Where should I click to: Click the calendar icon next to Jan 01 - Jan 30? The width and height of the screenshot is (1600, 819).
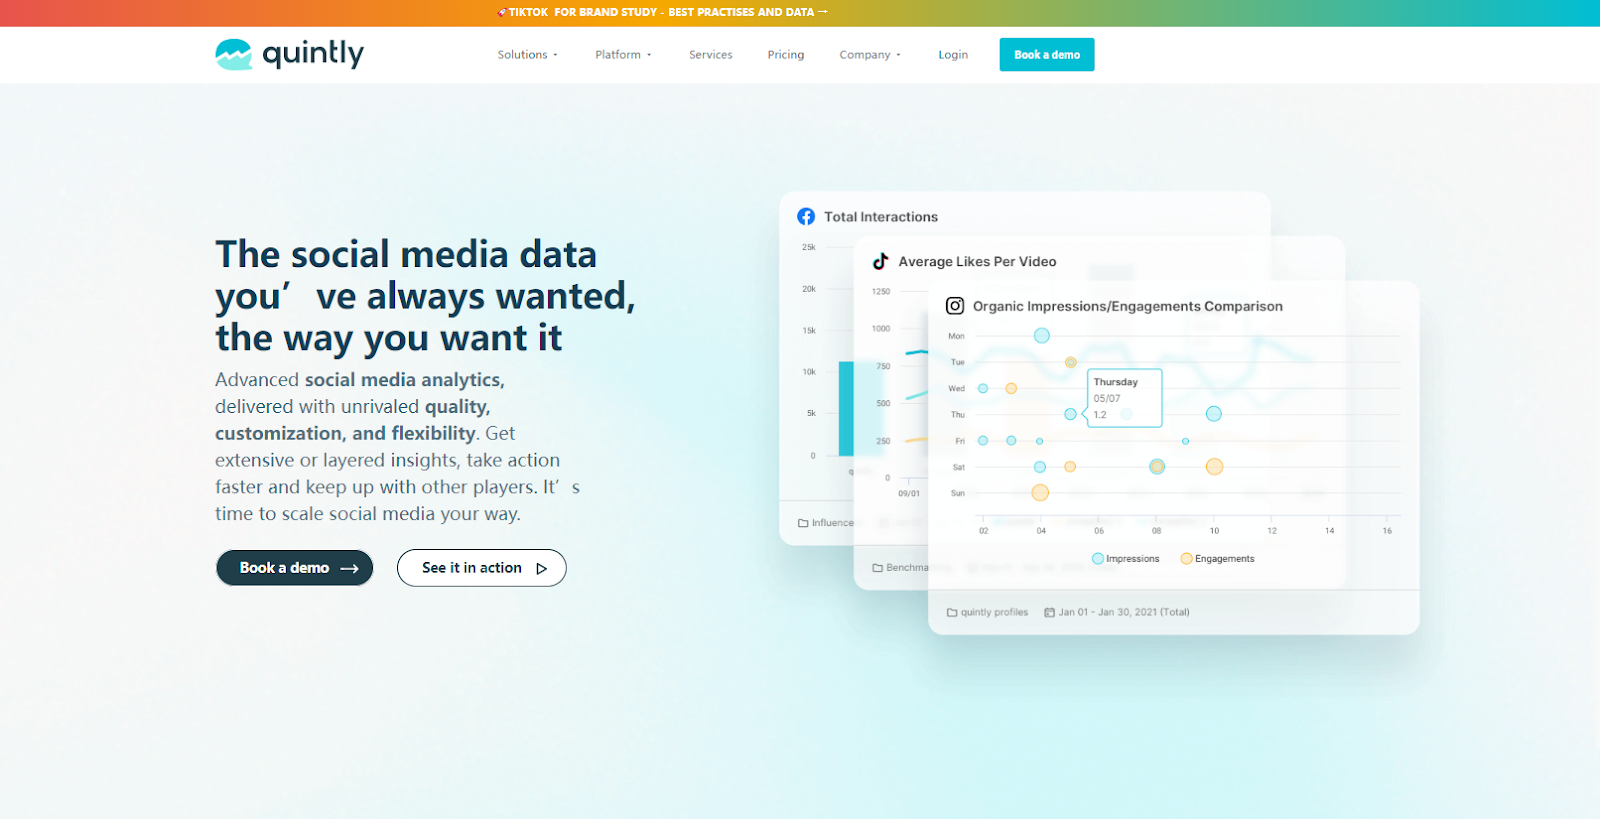(x=1049, y=612)
